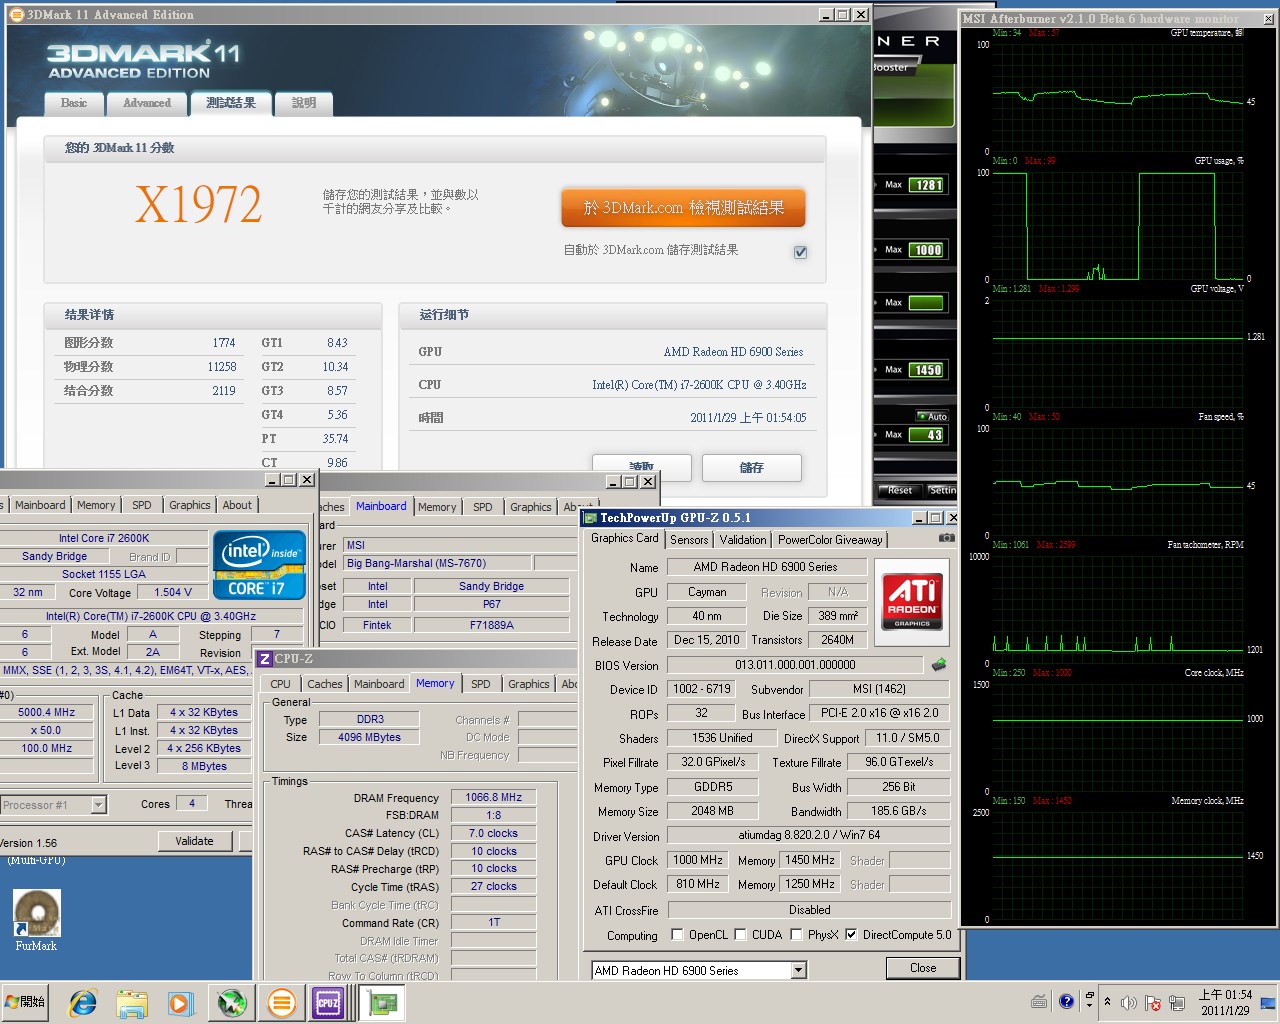The width and height of the screenshot is (1280, 1024).
Task: Open the GPU selection dropdown in GPU-Z
Action: pos(798,970)
